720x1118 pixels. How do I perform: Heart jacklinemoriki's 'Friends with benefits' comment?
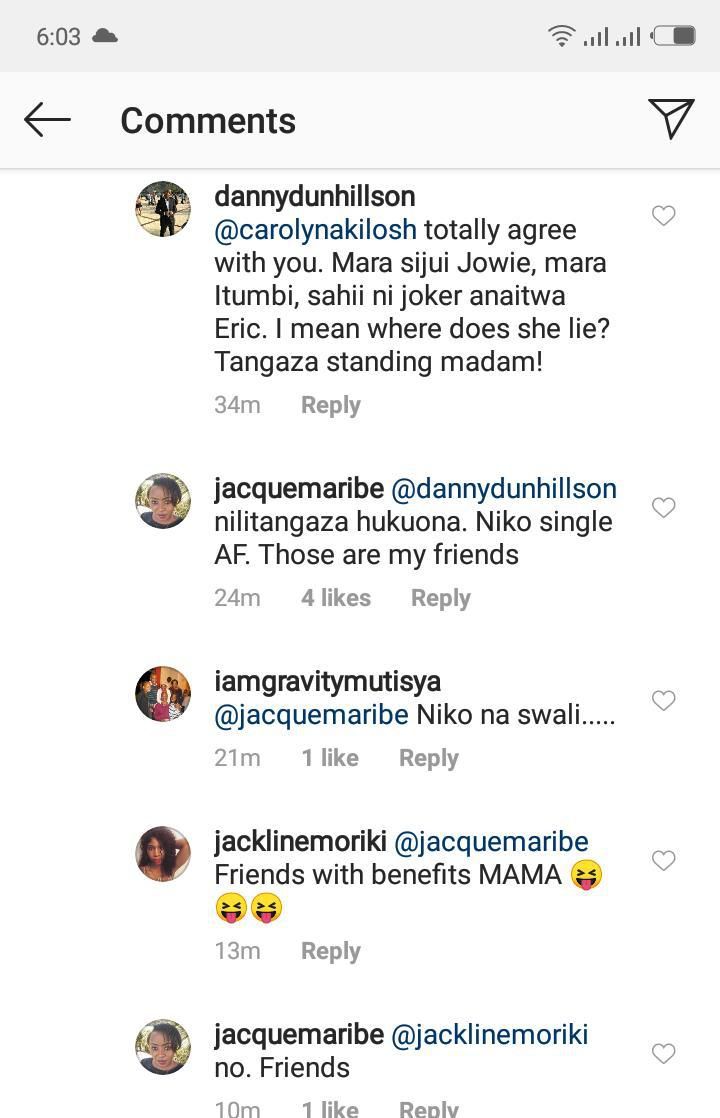(663, 861)
